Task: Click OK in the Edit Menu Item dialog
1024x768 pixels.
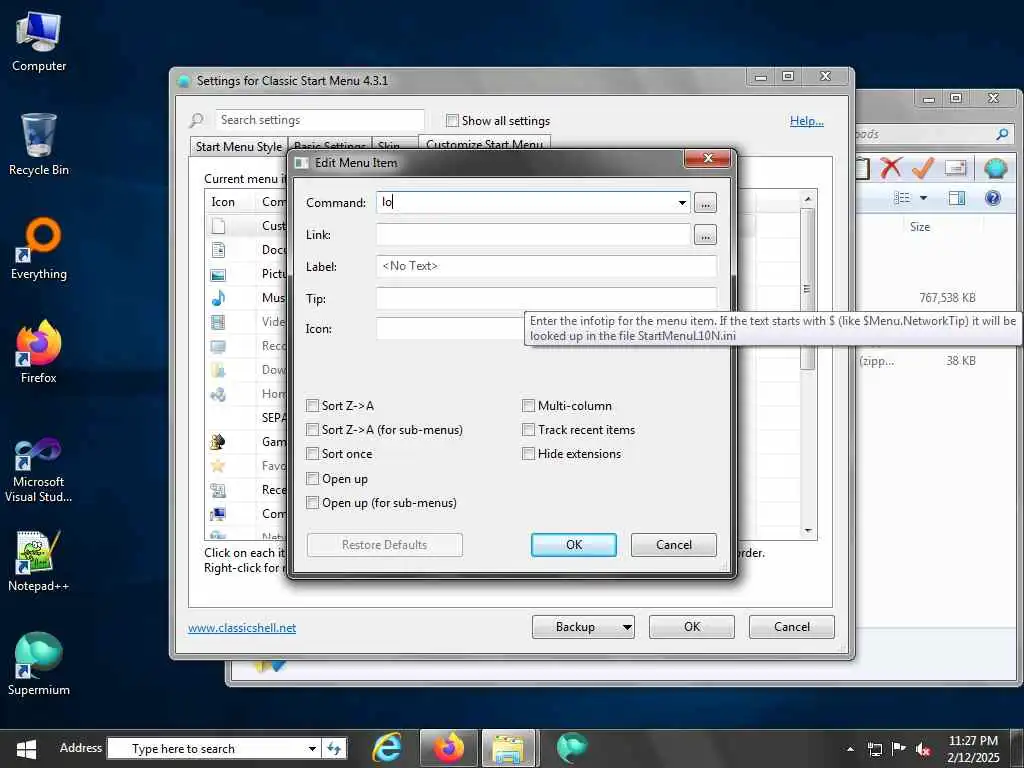Action: click(573, 545)
